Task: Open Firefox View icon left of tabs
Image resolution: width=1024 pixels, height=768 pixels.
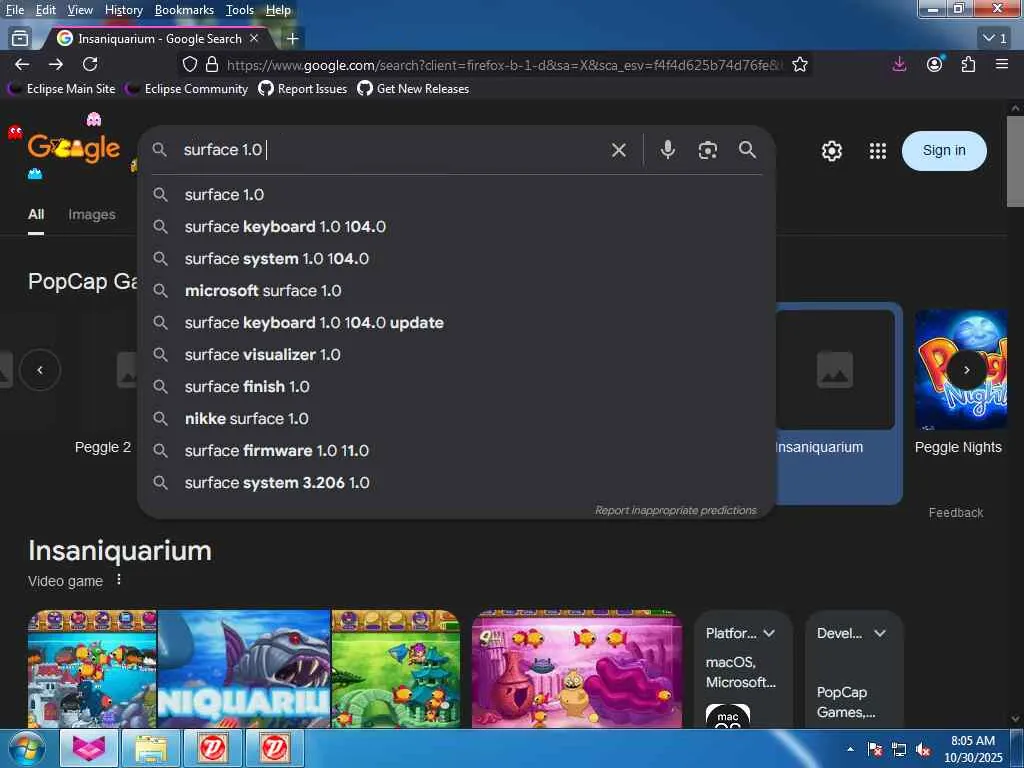Action: click(20, 39)
